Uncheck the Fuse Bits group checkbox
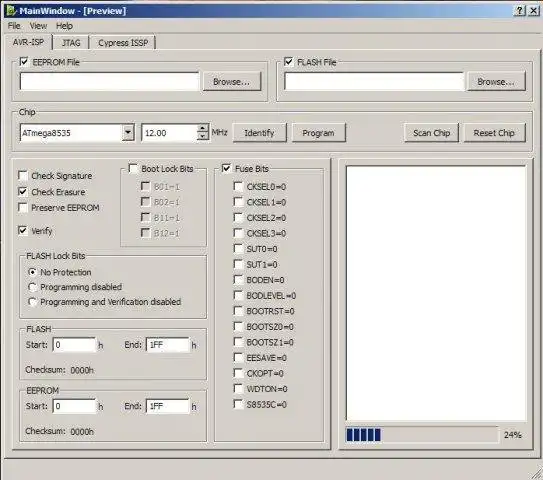The height and width of the screenshot is (480, 543). point(226,169)
